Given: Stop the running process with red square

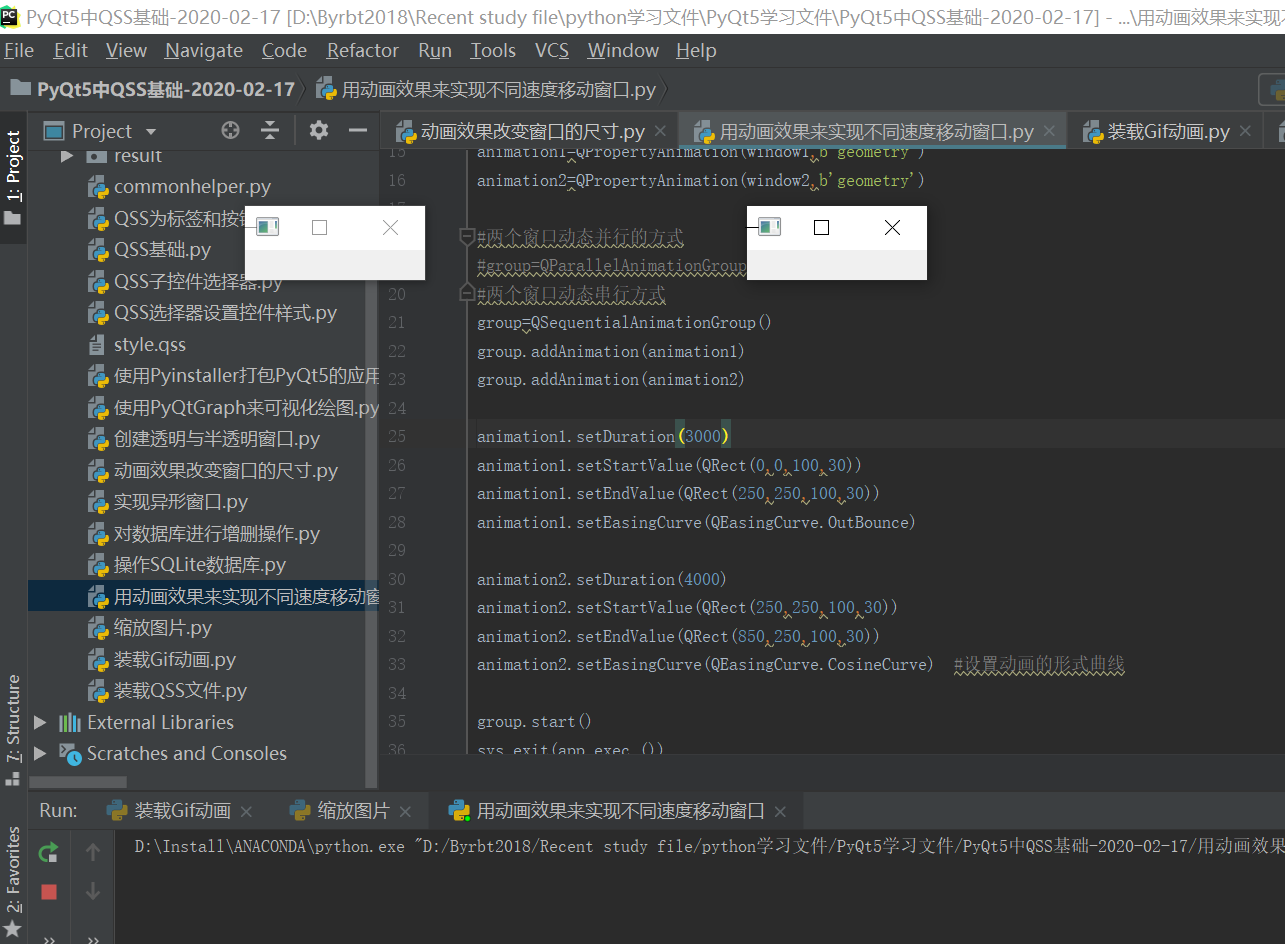Looking at the screenshot, I should (48, 891).
